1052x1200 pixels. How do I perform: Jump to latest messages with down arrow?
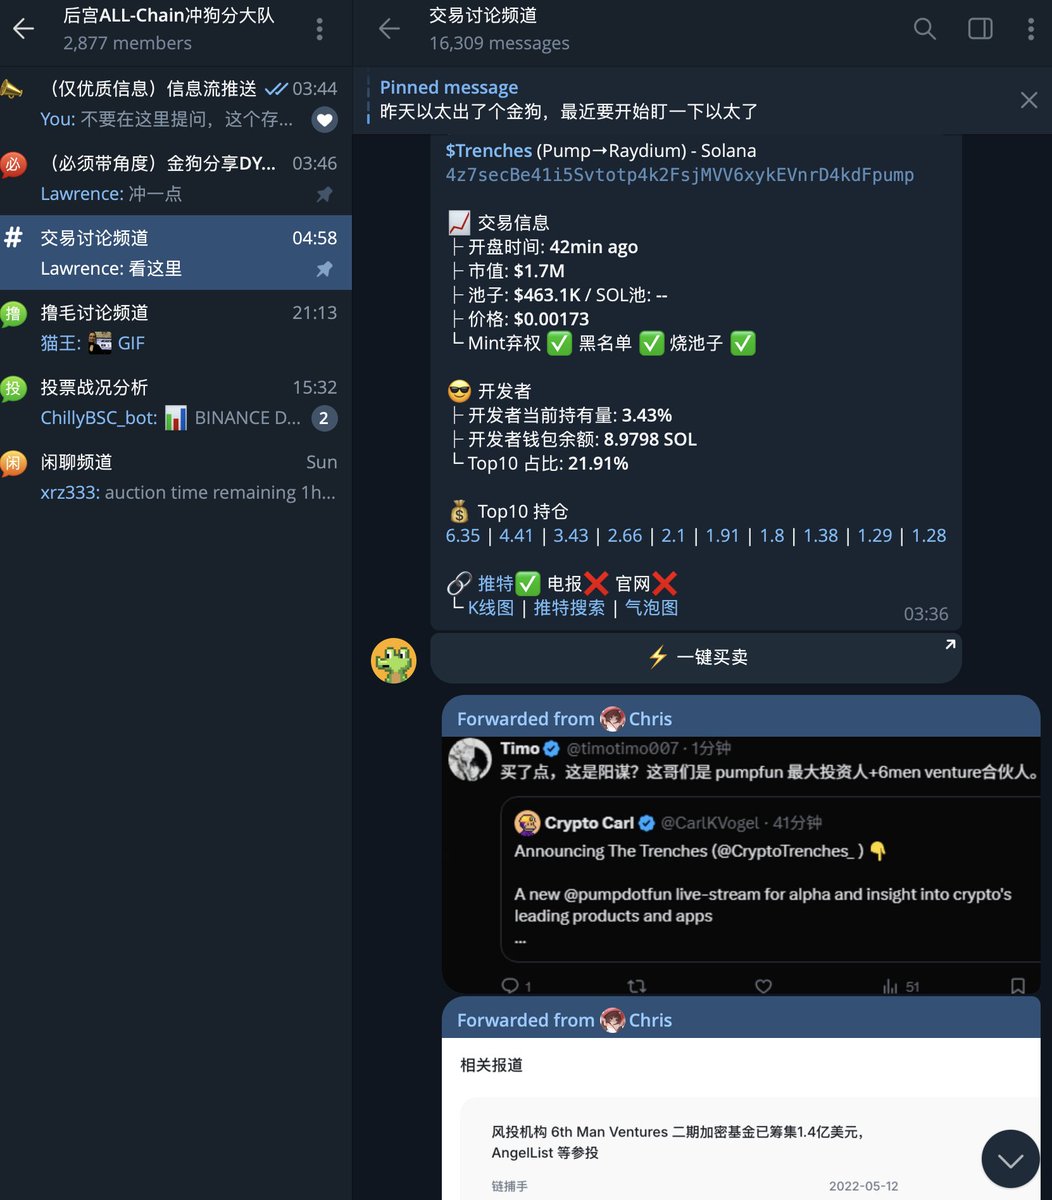tap(1010, 1159)
